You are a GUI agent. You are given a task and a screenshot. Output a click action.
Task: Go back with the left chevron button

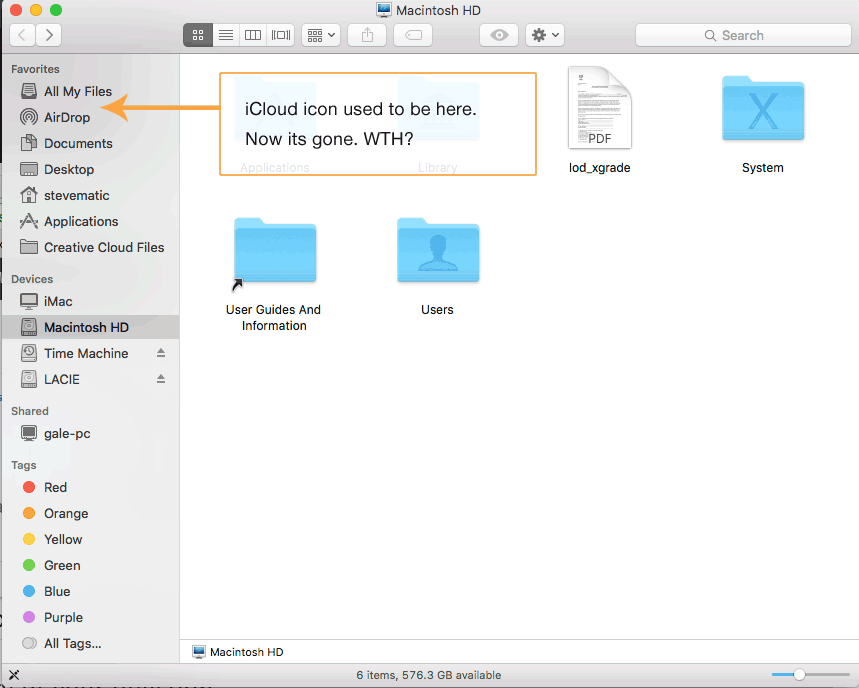22,35
